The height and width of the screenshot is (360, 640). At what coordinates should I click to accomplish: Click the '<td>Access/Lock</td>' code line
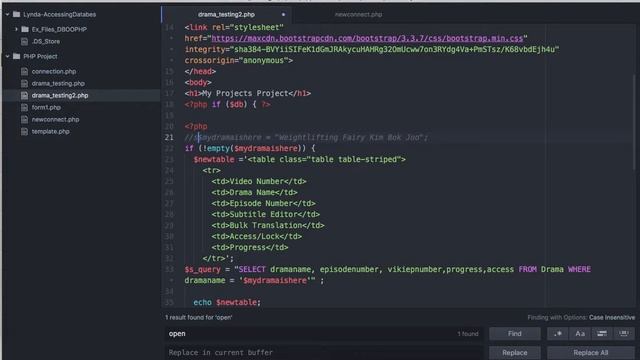[257, 236]
